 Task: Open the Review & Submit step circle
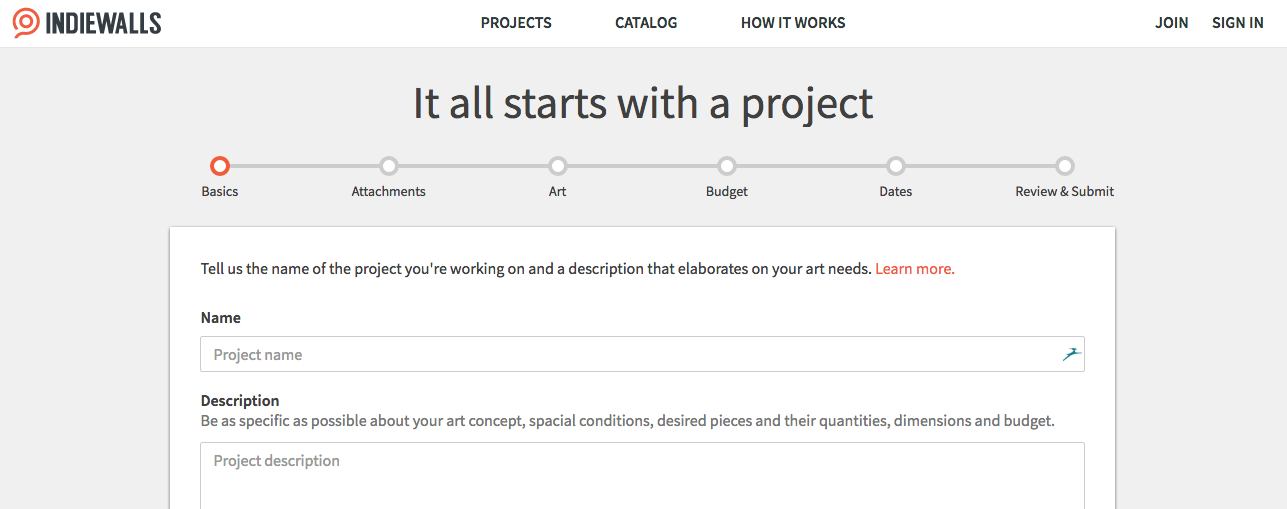tap(1065, 166)
